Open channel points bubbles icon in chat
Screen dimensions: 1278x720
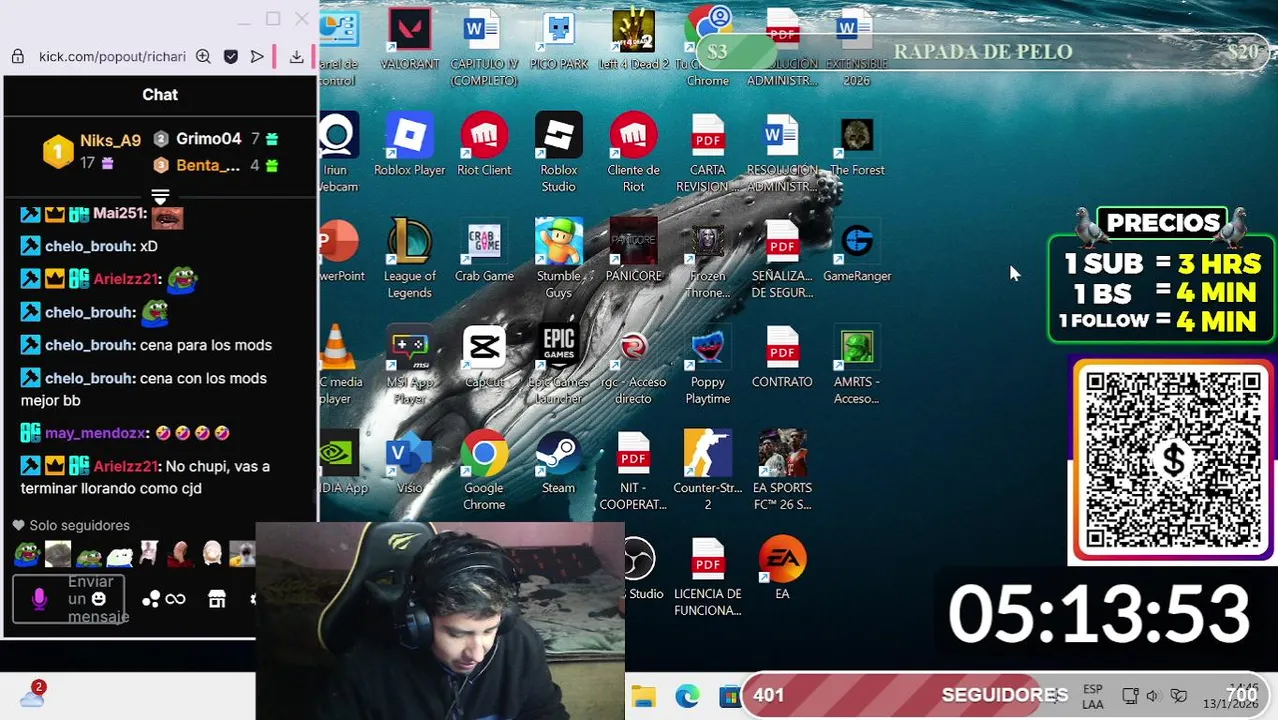click(151, 599)
